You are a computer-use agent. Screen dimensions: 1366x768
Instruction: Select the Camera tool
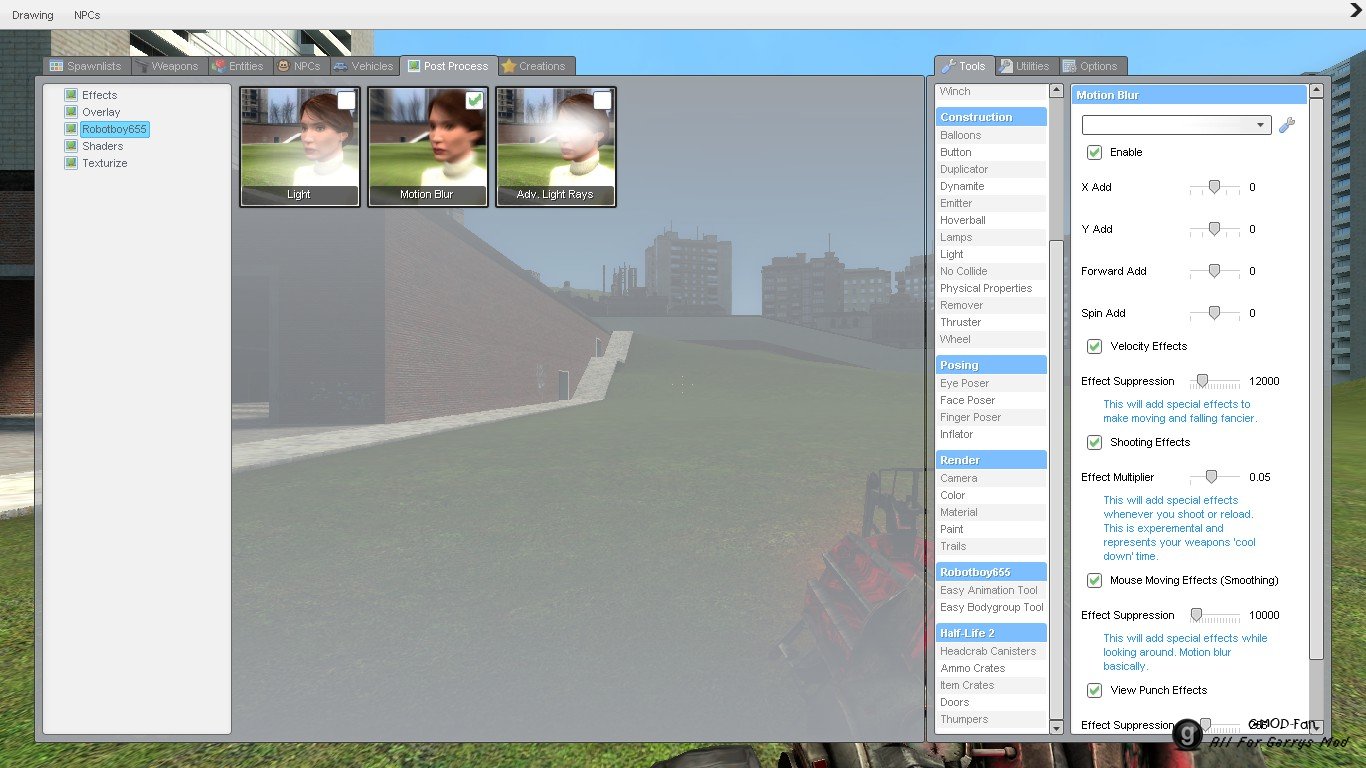(991, 478)
